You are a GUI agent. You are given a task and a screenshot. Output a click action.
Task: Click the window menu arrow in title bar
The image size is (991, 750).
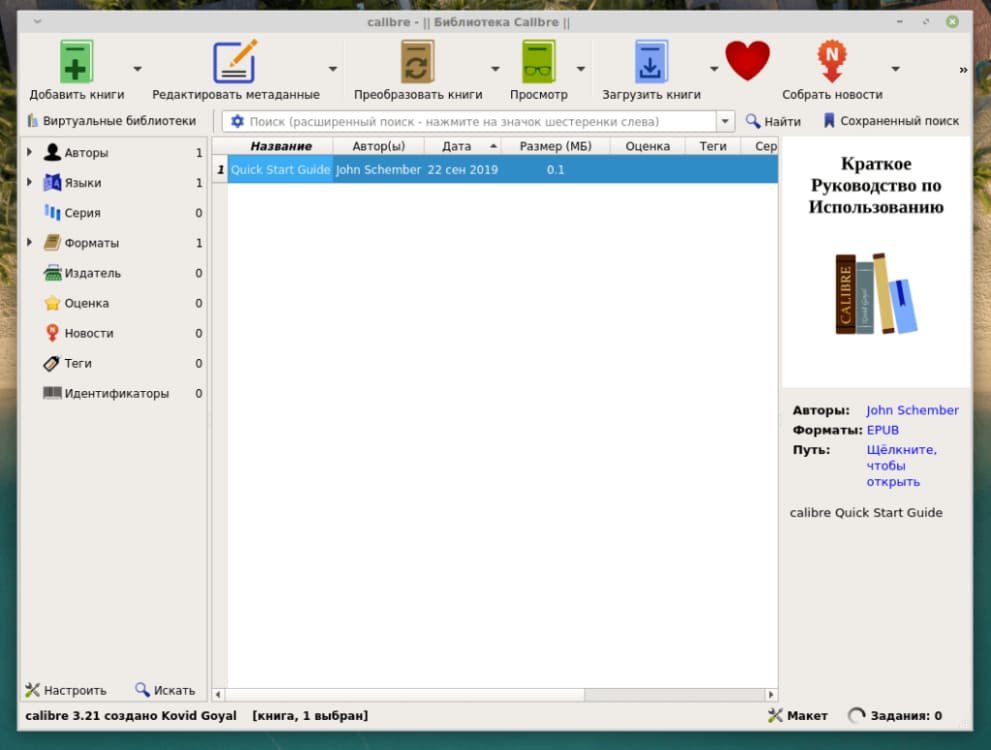point(37,21)
